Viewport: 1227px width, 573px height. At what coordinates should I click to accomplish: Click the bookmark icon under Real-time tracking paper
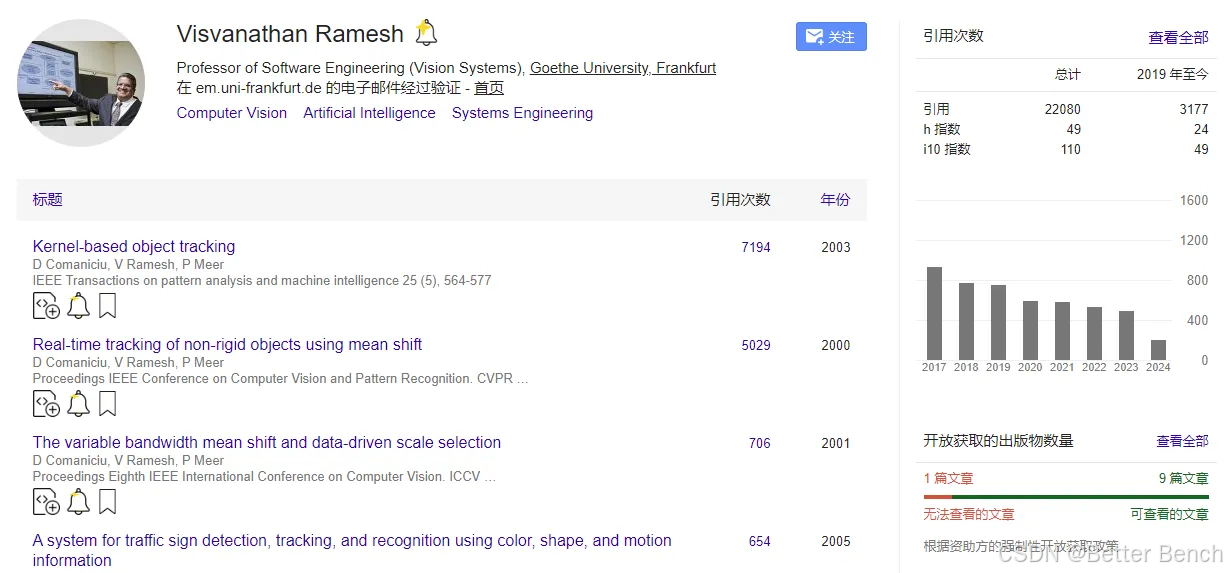[x=107, y=404]
